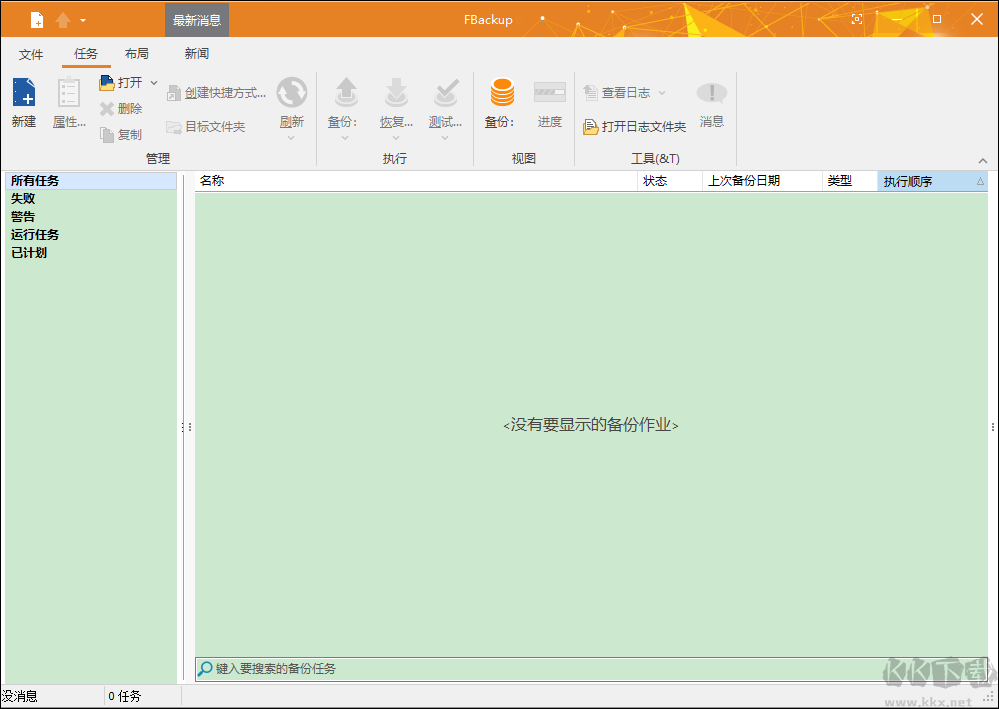Open the 文件 menu tab
The width and height of the screenshot is (999, 709).
pos(31,54)
